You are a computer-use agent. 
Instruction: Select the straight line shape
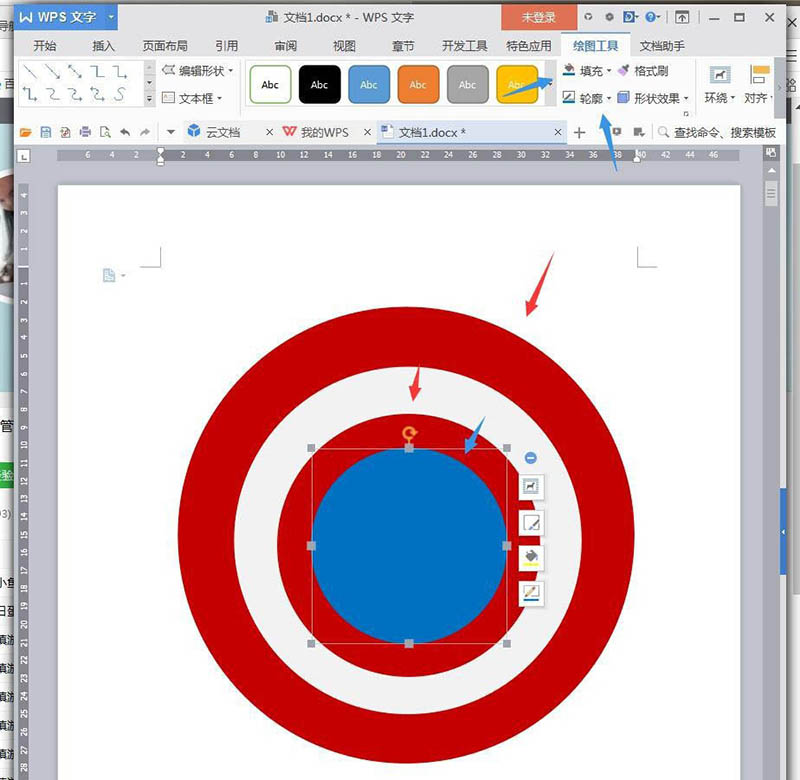(31, 72)
